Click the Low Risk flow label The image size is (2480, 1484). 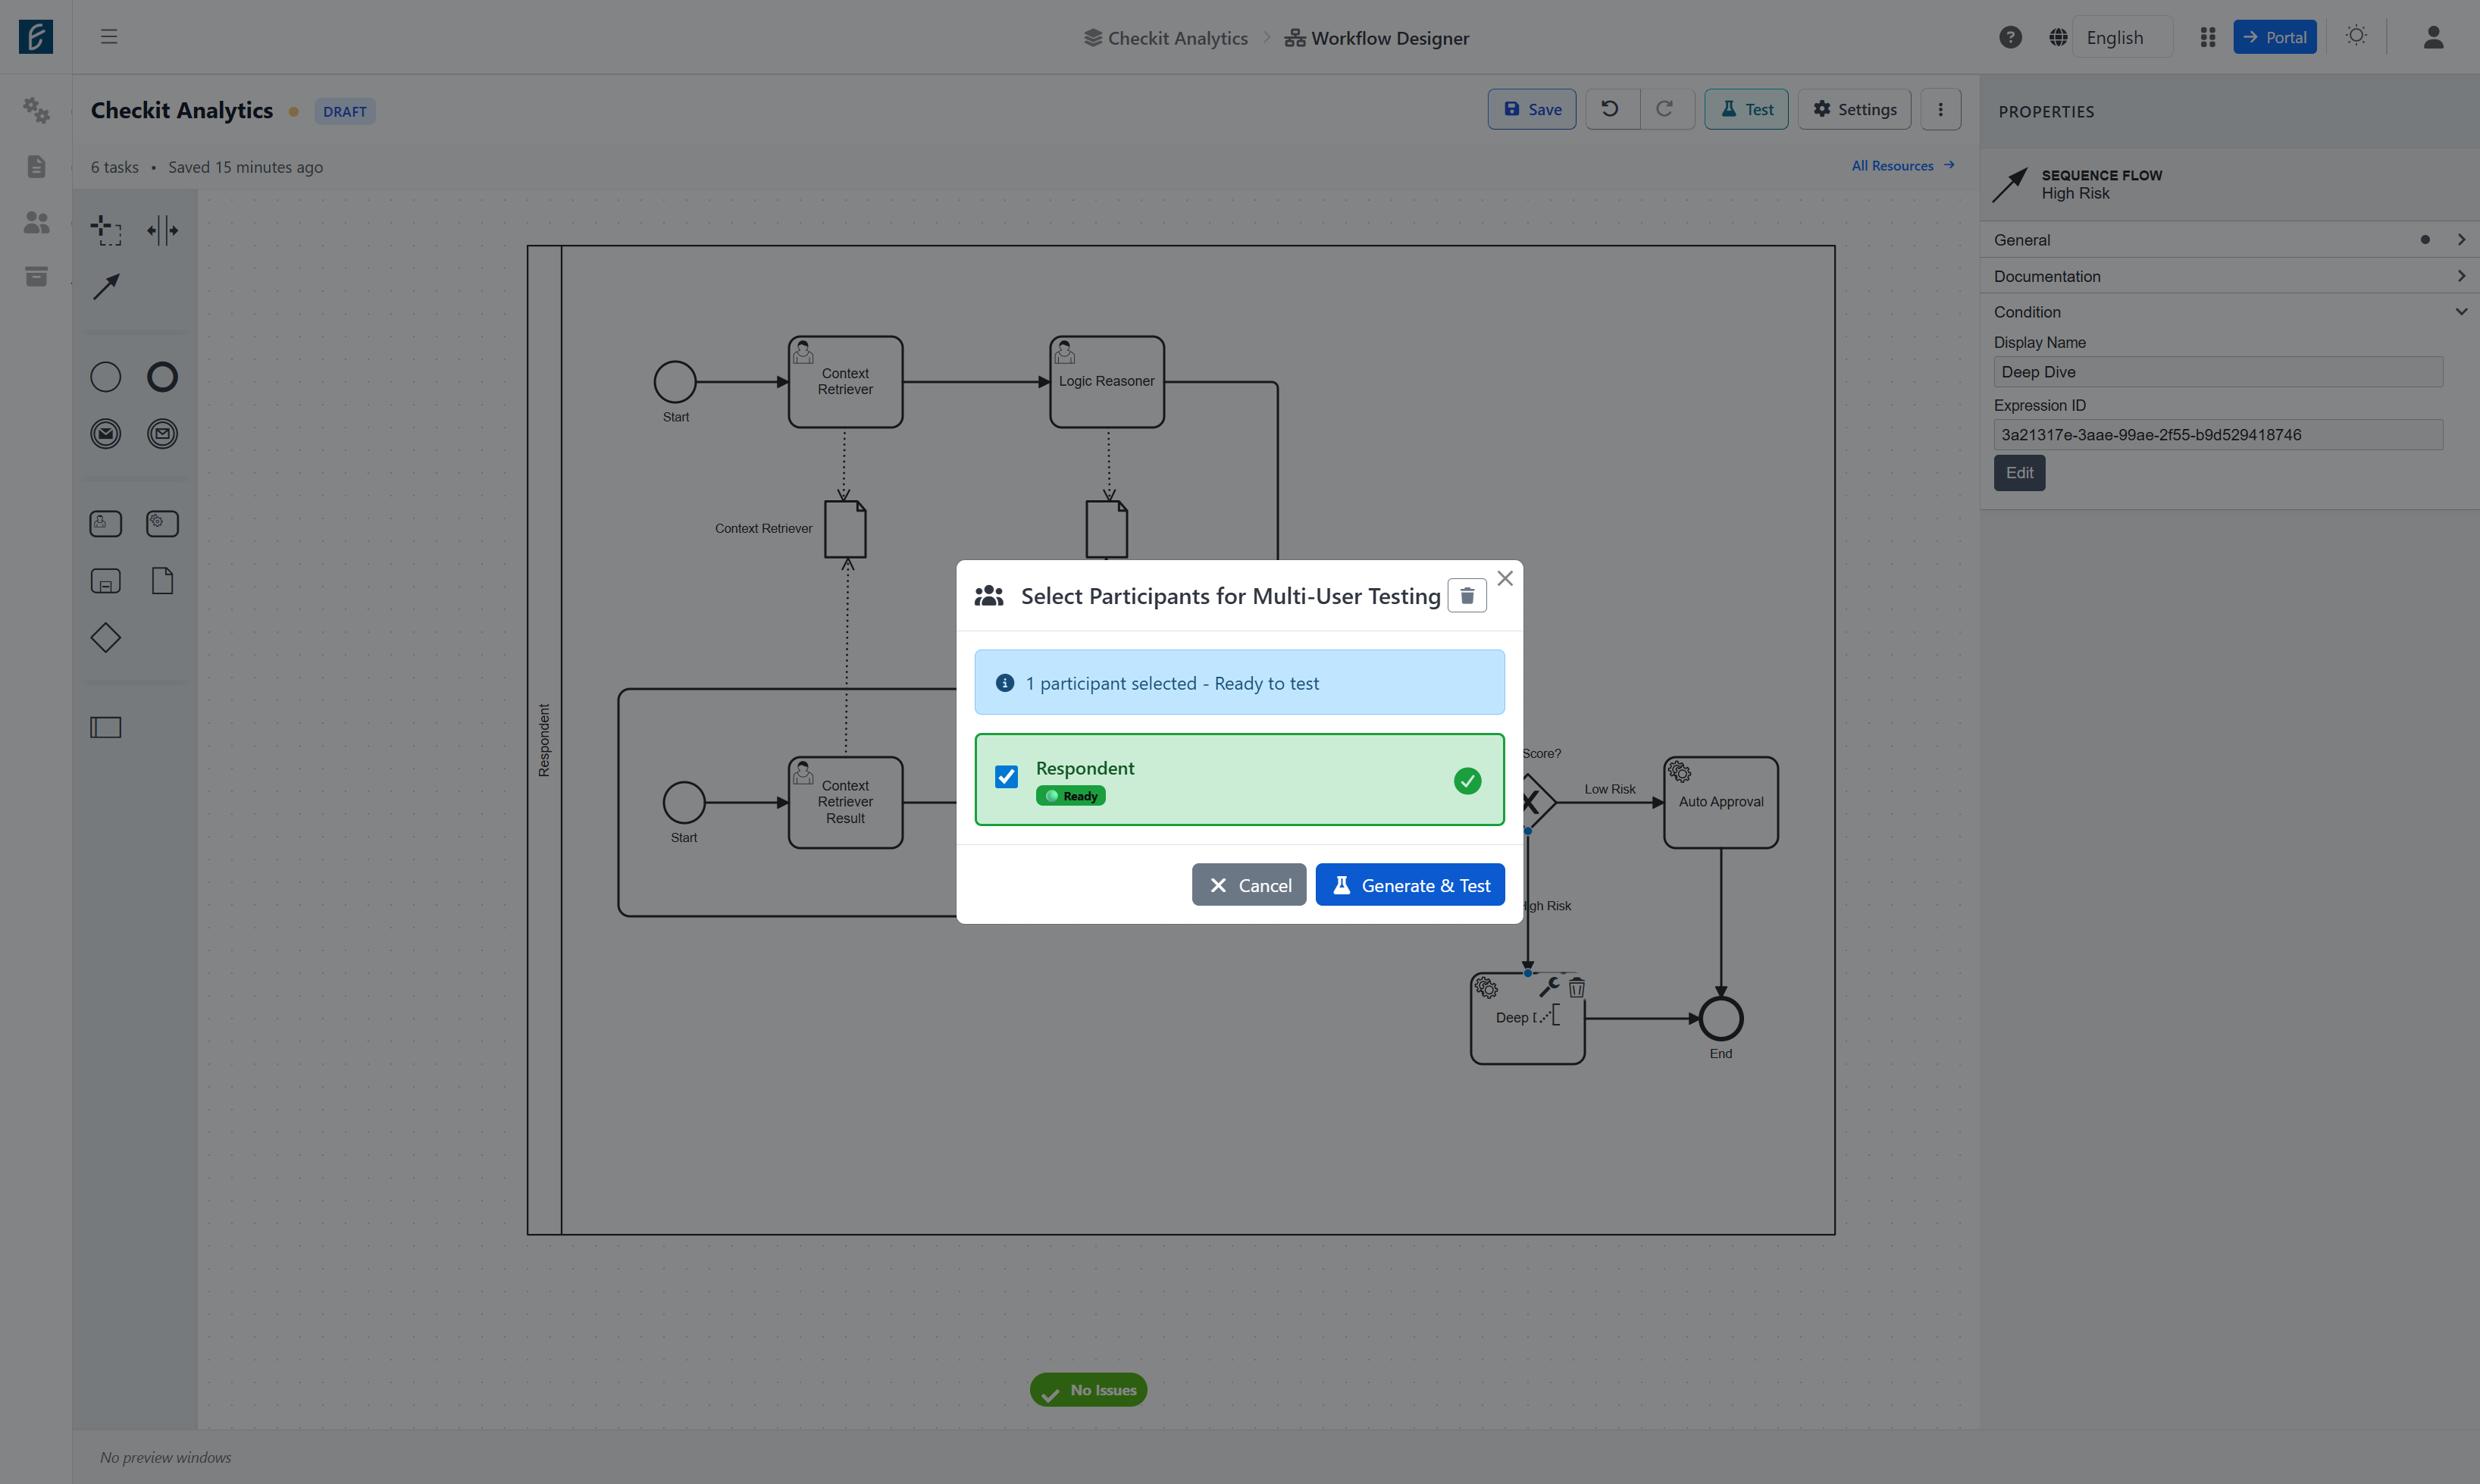(1609, 789)
